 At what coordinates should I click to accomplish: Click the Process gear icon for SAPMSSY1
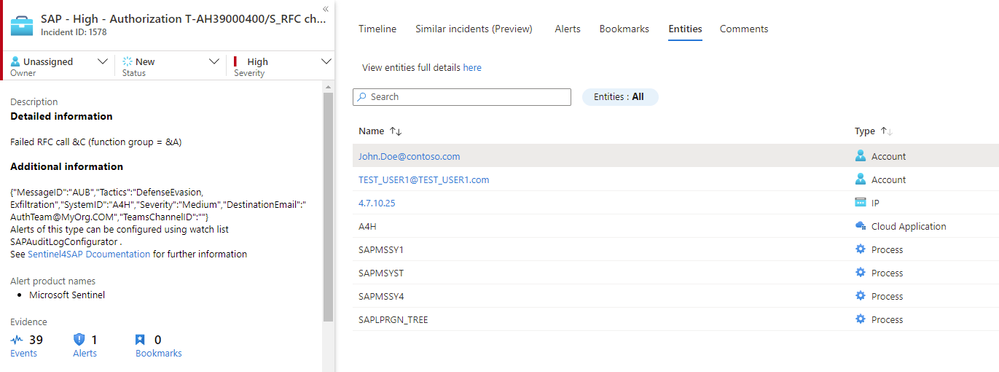[x=861, y=249]
